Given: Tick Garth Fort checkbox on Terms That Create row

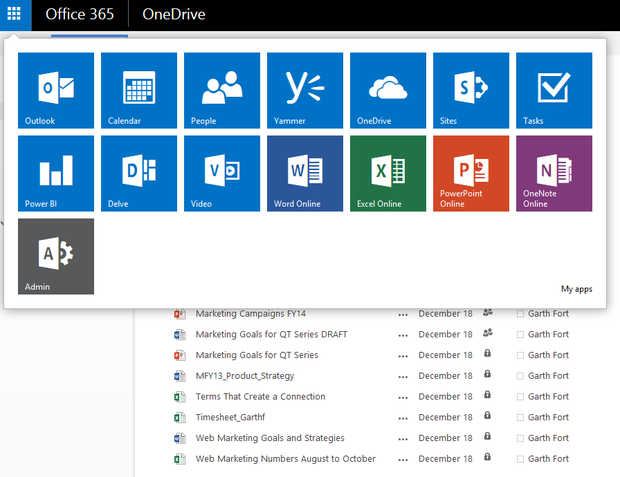Looking at the screenshot, I should coord(520,397).
